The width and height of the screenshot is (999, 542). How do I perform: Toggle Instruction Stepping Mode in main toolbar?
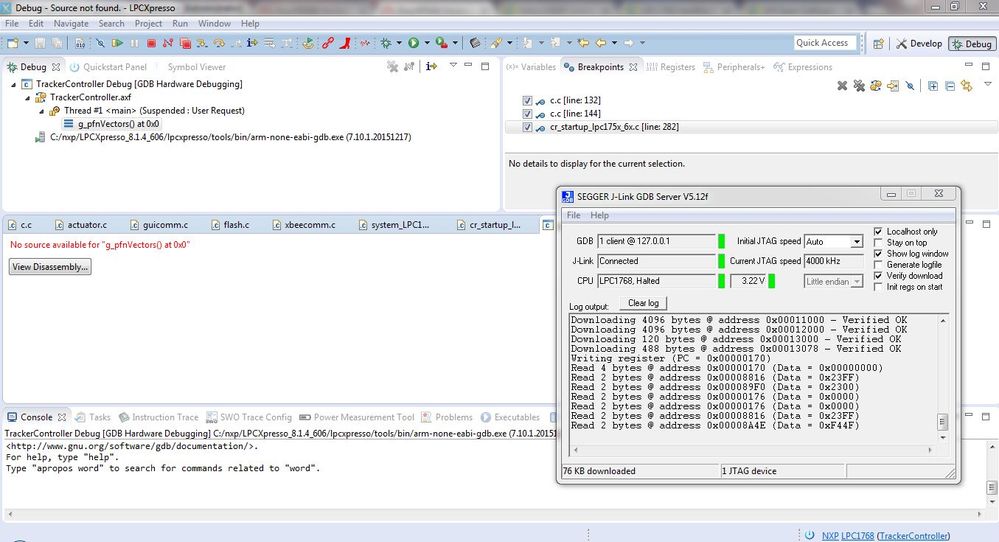[252, 43]
